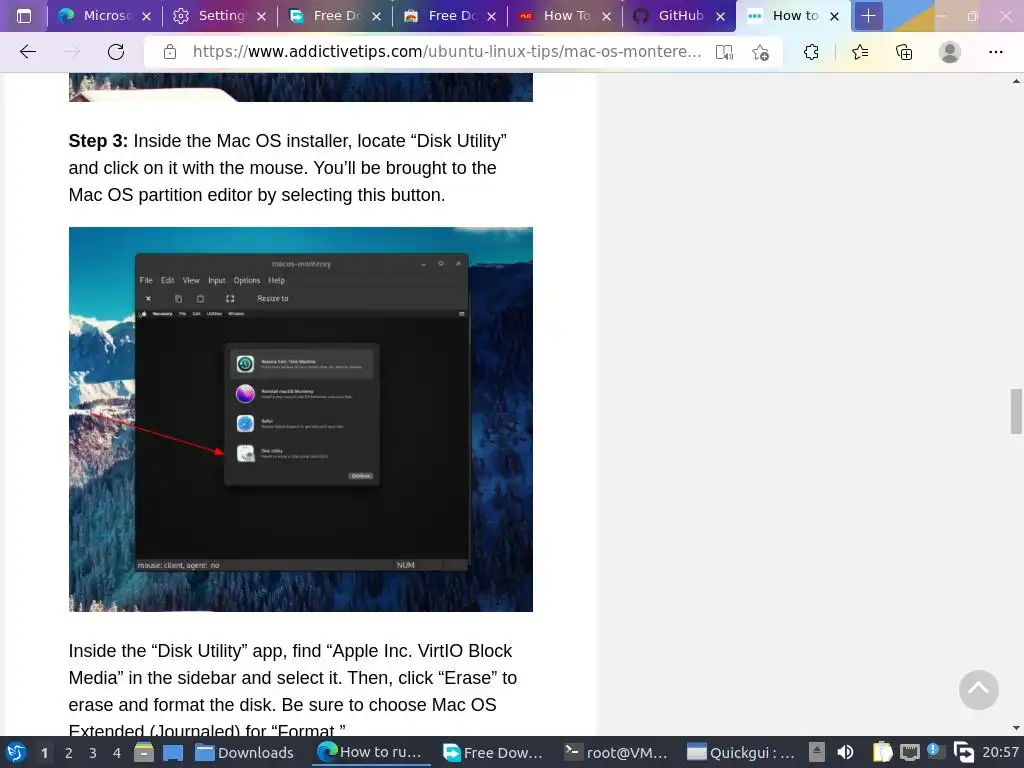Click the eject removable media tray icon
Image resolution: width=1024 pixels, height=768 pixels.
click(817, 752)
